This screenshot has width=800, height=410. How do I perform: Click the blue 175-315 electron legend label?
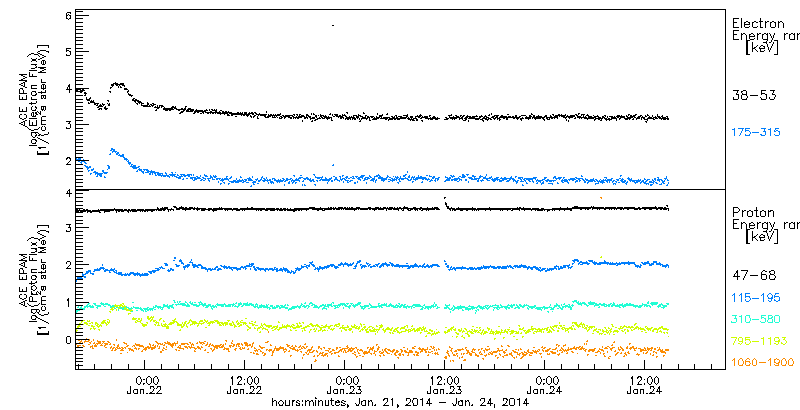(x=756, y=133)
